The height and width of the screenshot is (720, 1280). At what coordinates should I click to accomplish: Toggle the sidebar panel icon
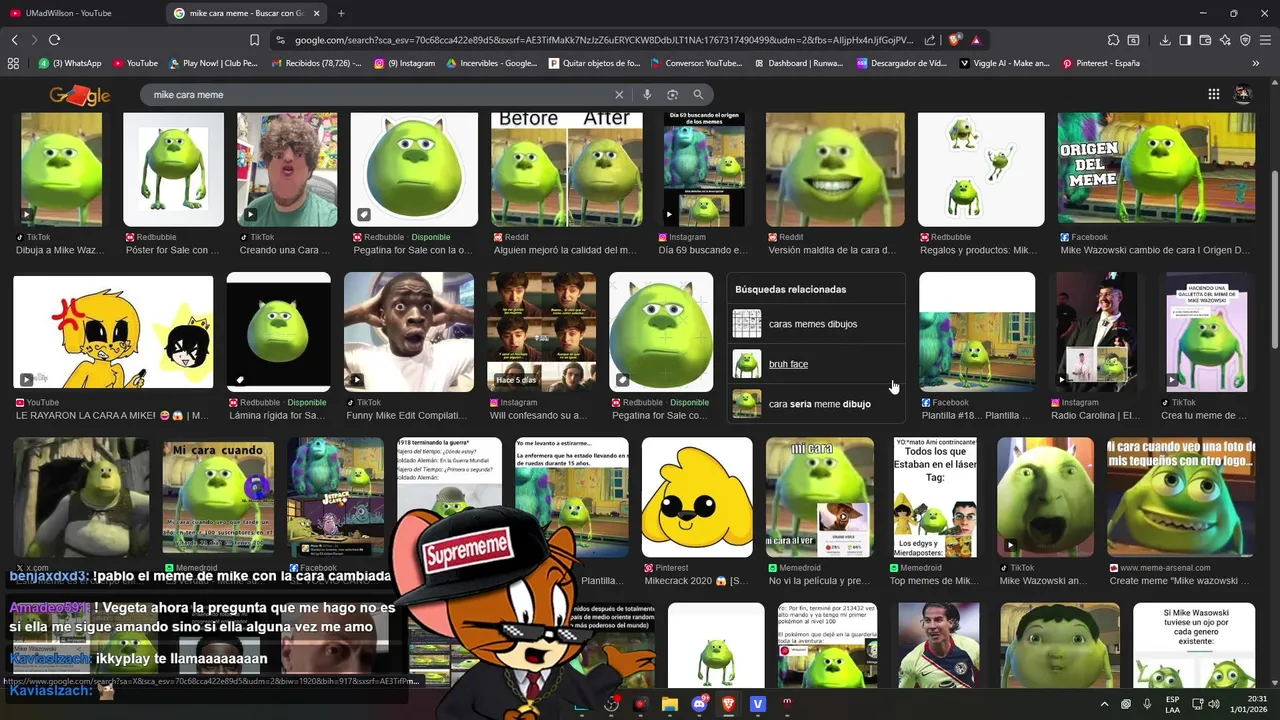[1185, 40]
